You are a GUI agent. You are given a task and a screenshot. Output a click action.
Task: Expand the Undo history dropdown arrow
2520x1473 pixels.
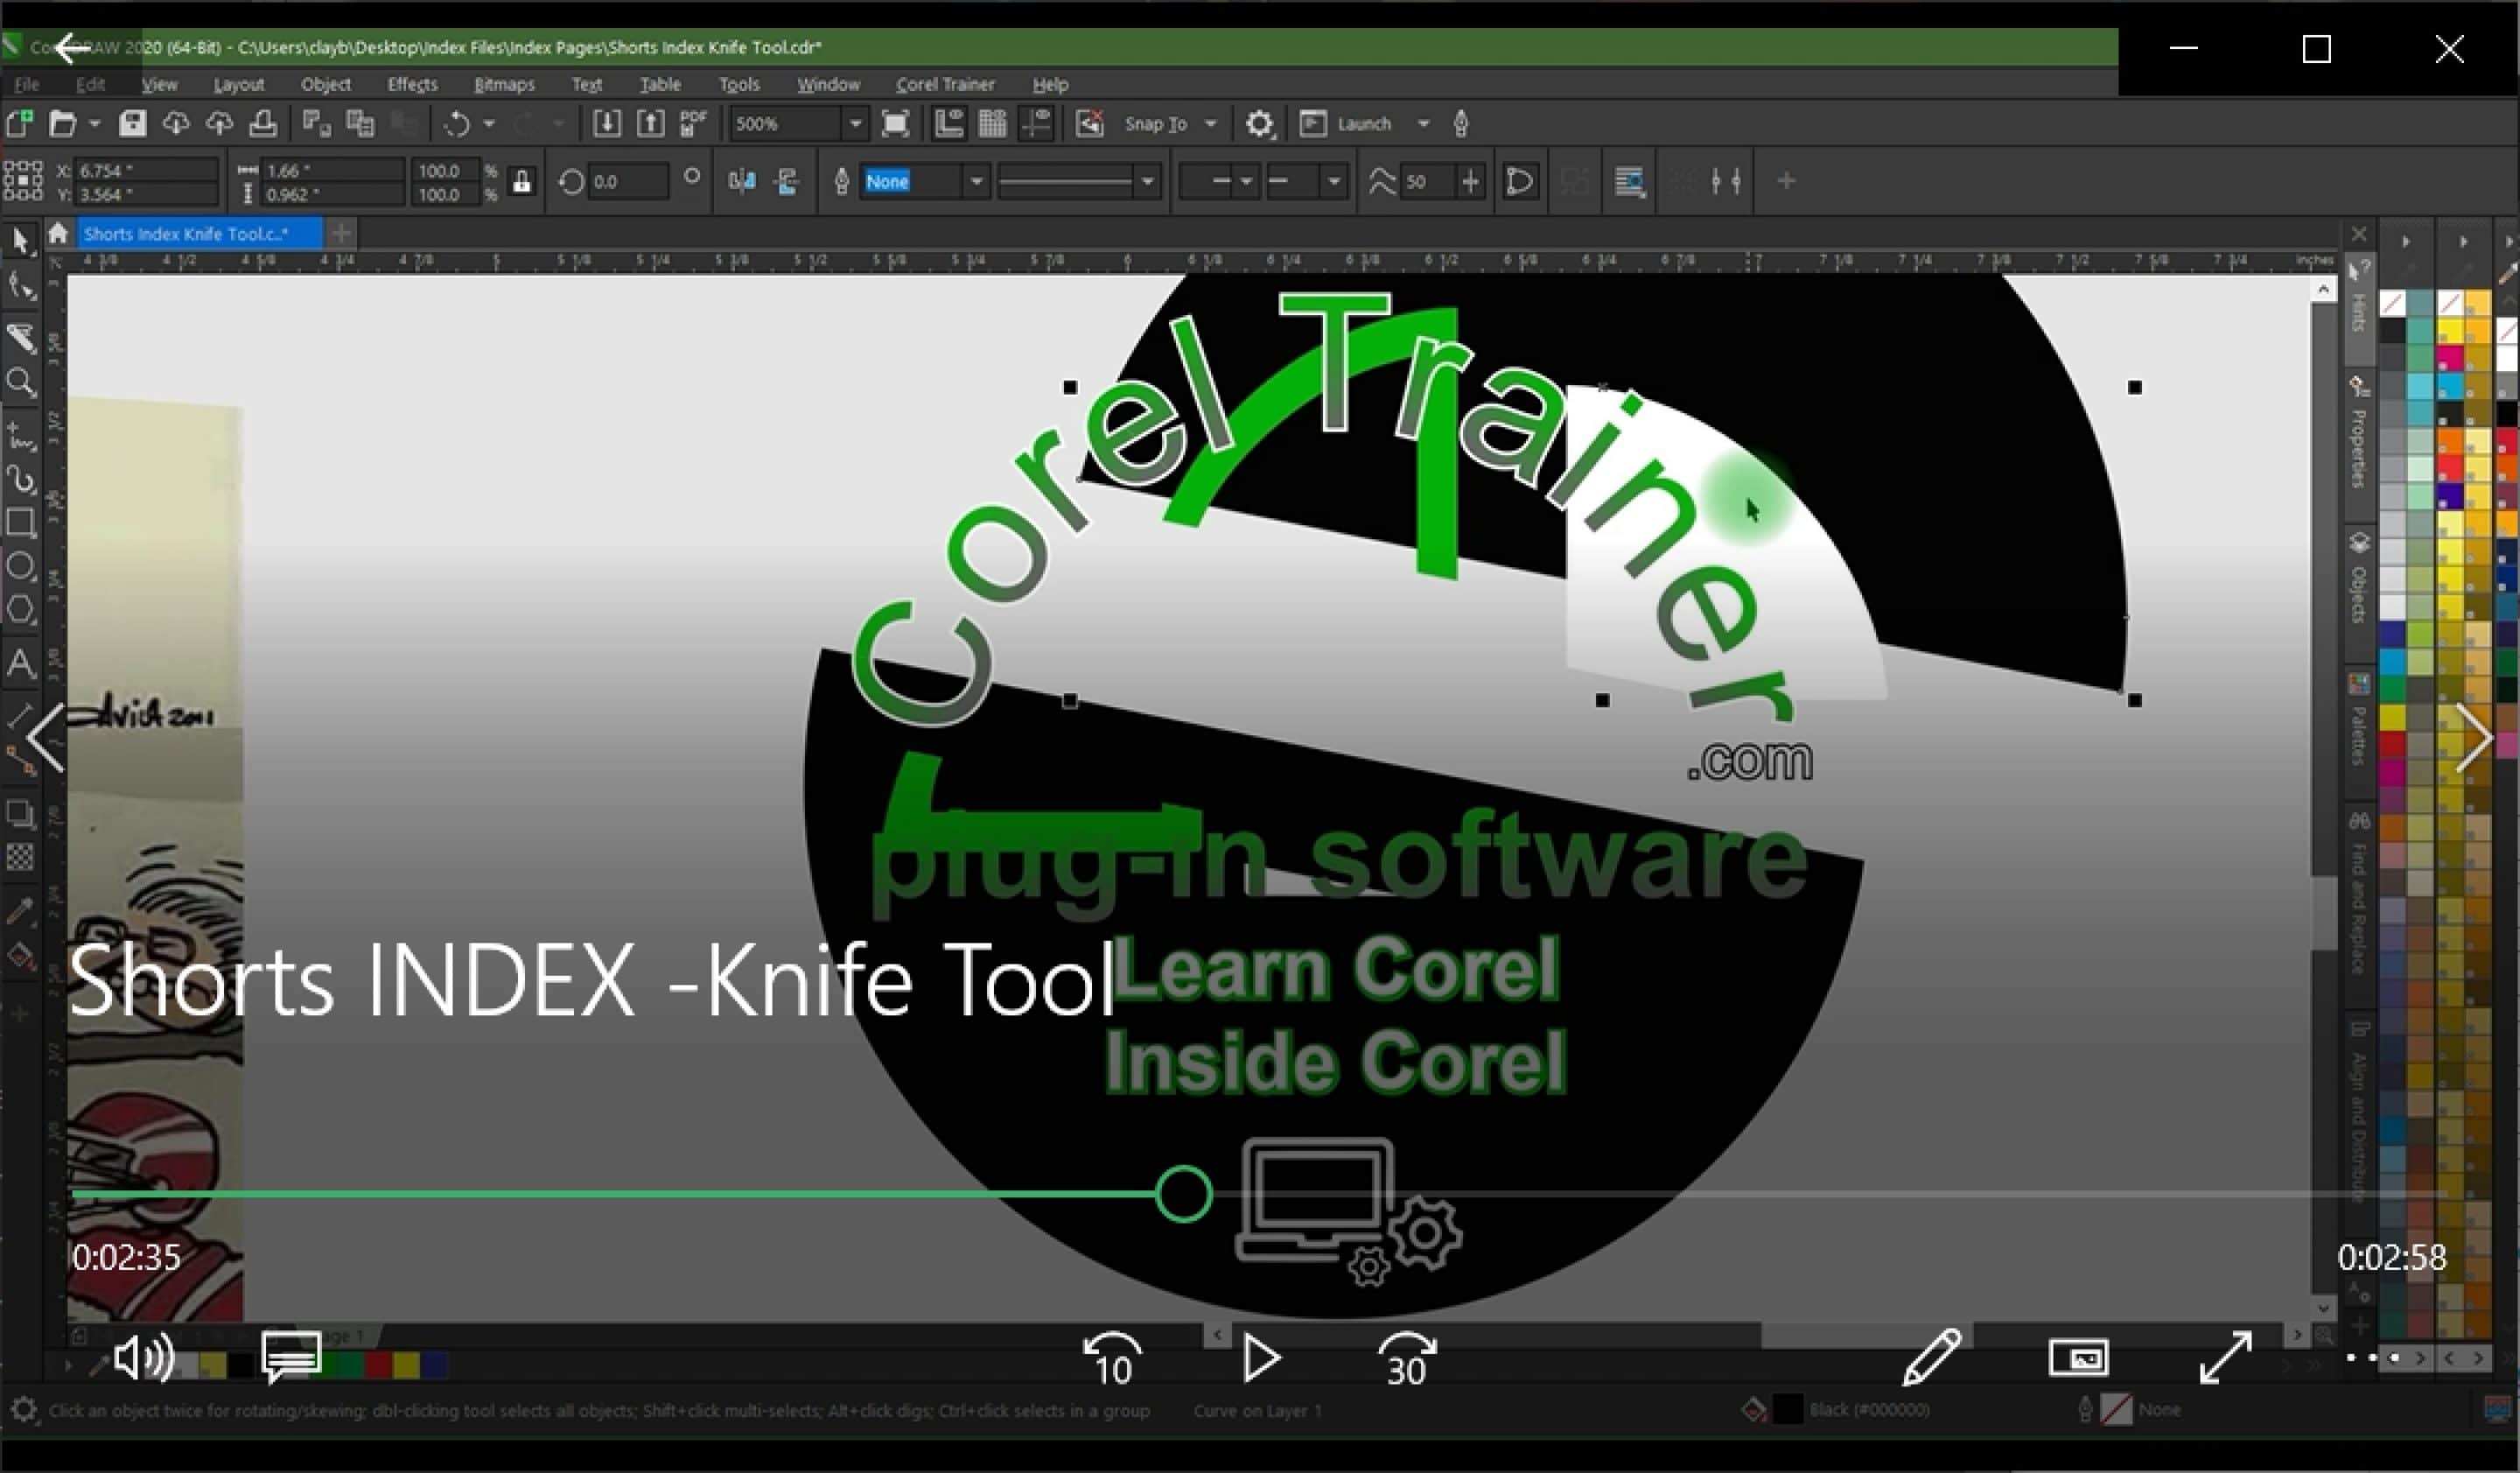[489, 124]
